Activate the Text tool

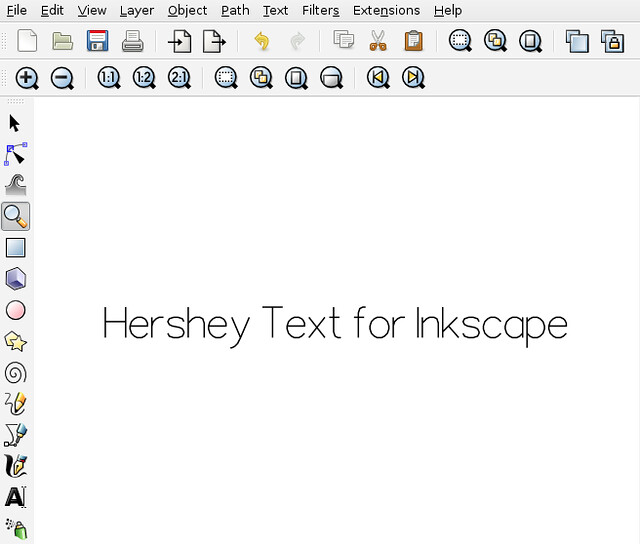pyautogui.click(x=15, y=497)
